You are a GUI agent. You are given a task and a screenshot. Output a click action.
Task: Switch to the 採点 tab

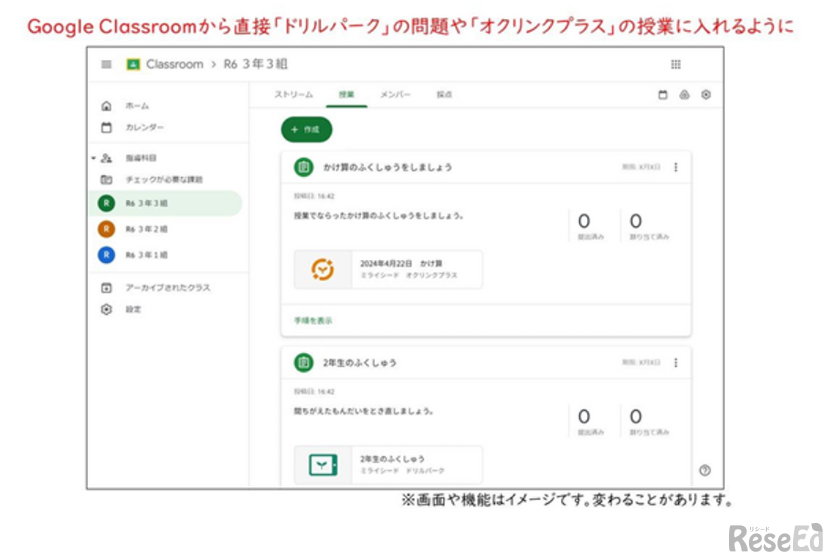(x=444, y=95)
